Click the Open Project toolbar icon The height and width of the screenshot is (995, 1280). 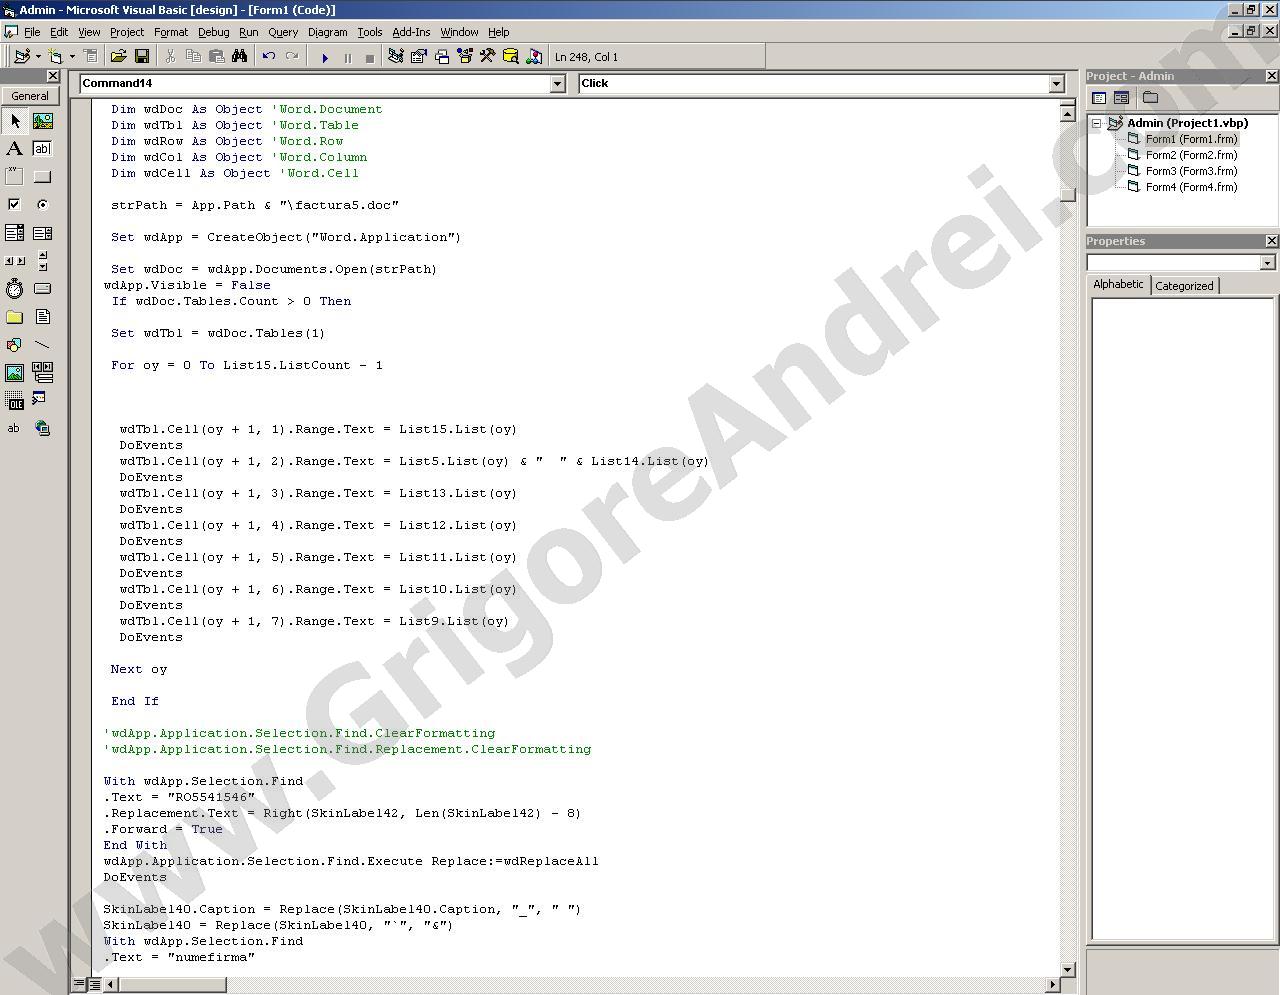[x=118, y=57]
